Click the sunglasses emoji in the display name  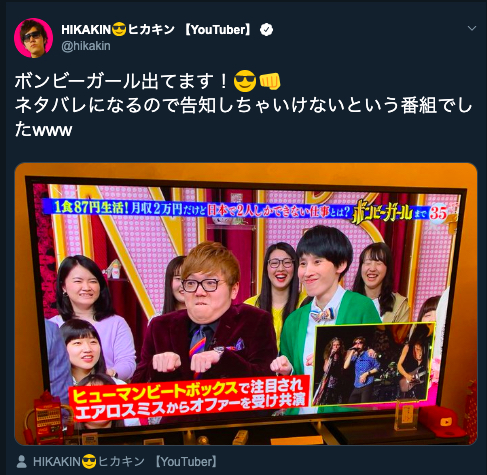point(119,30)
